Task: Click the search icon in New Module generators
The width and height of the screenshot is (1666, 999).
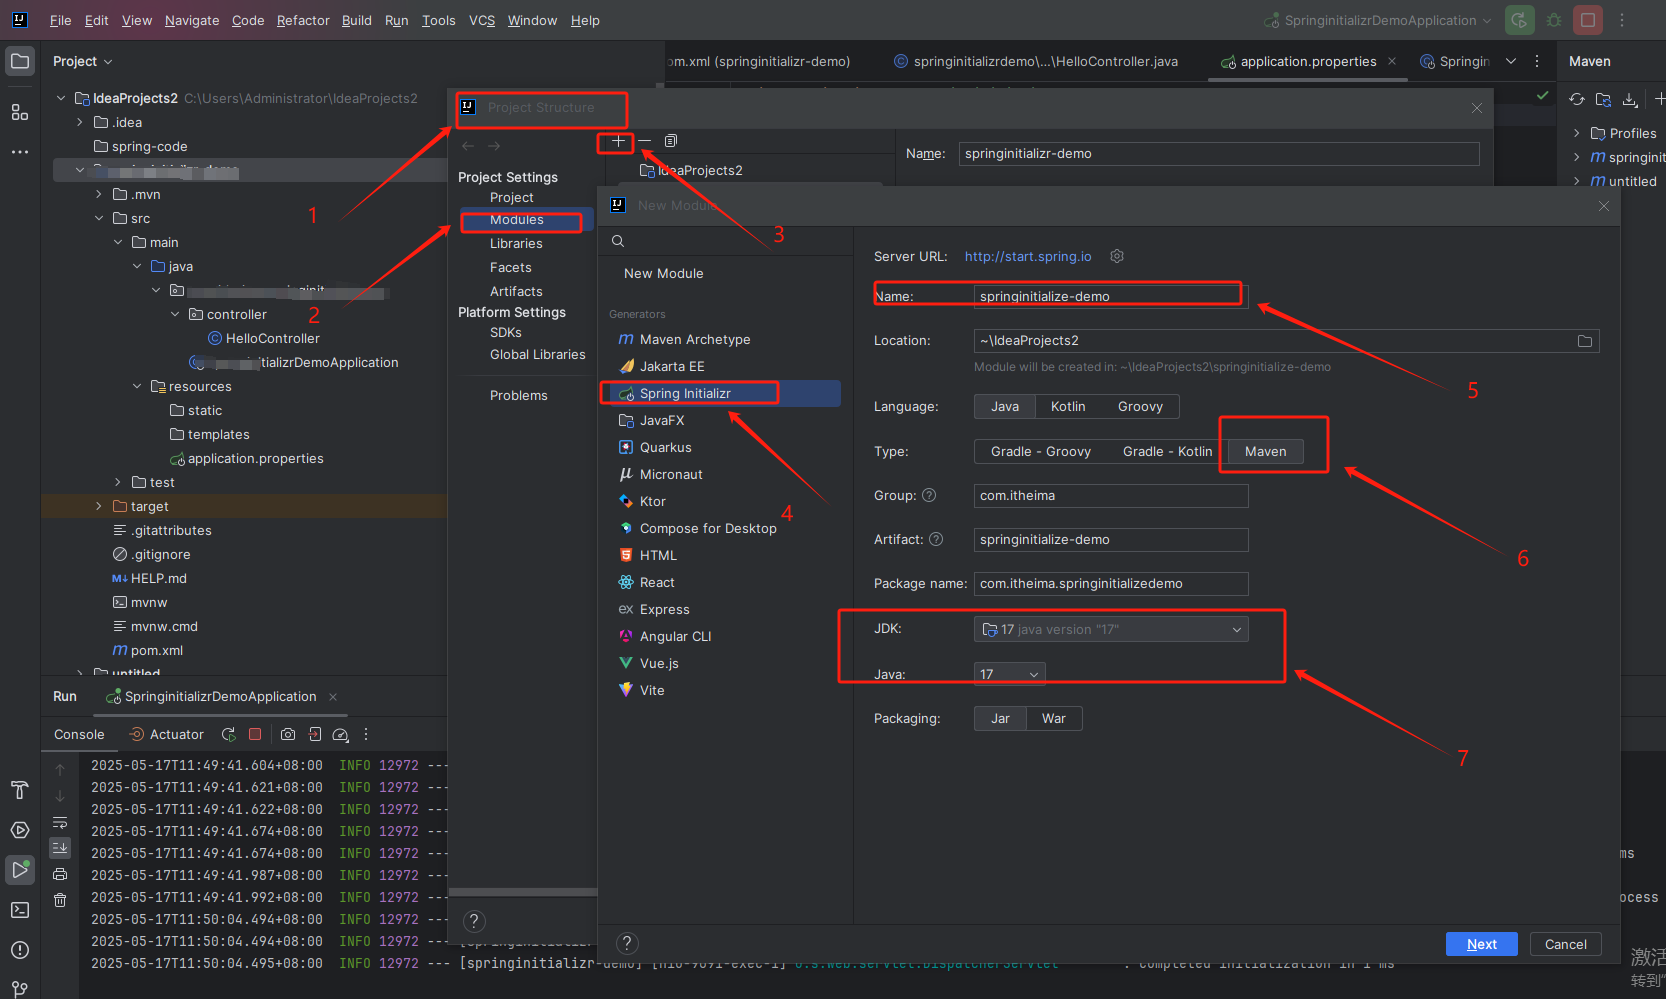Action: [618, 241]
